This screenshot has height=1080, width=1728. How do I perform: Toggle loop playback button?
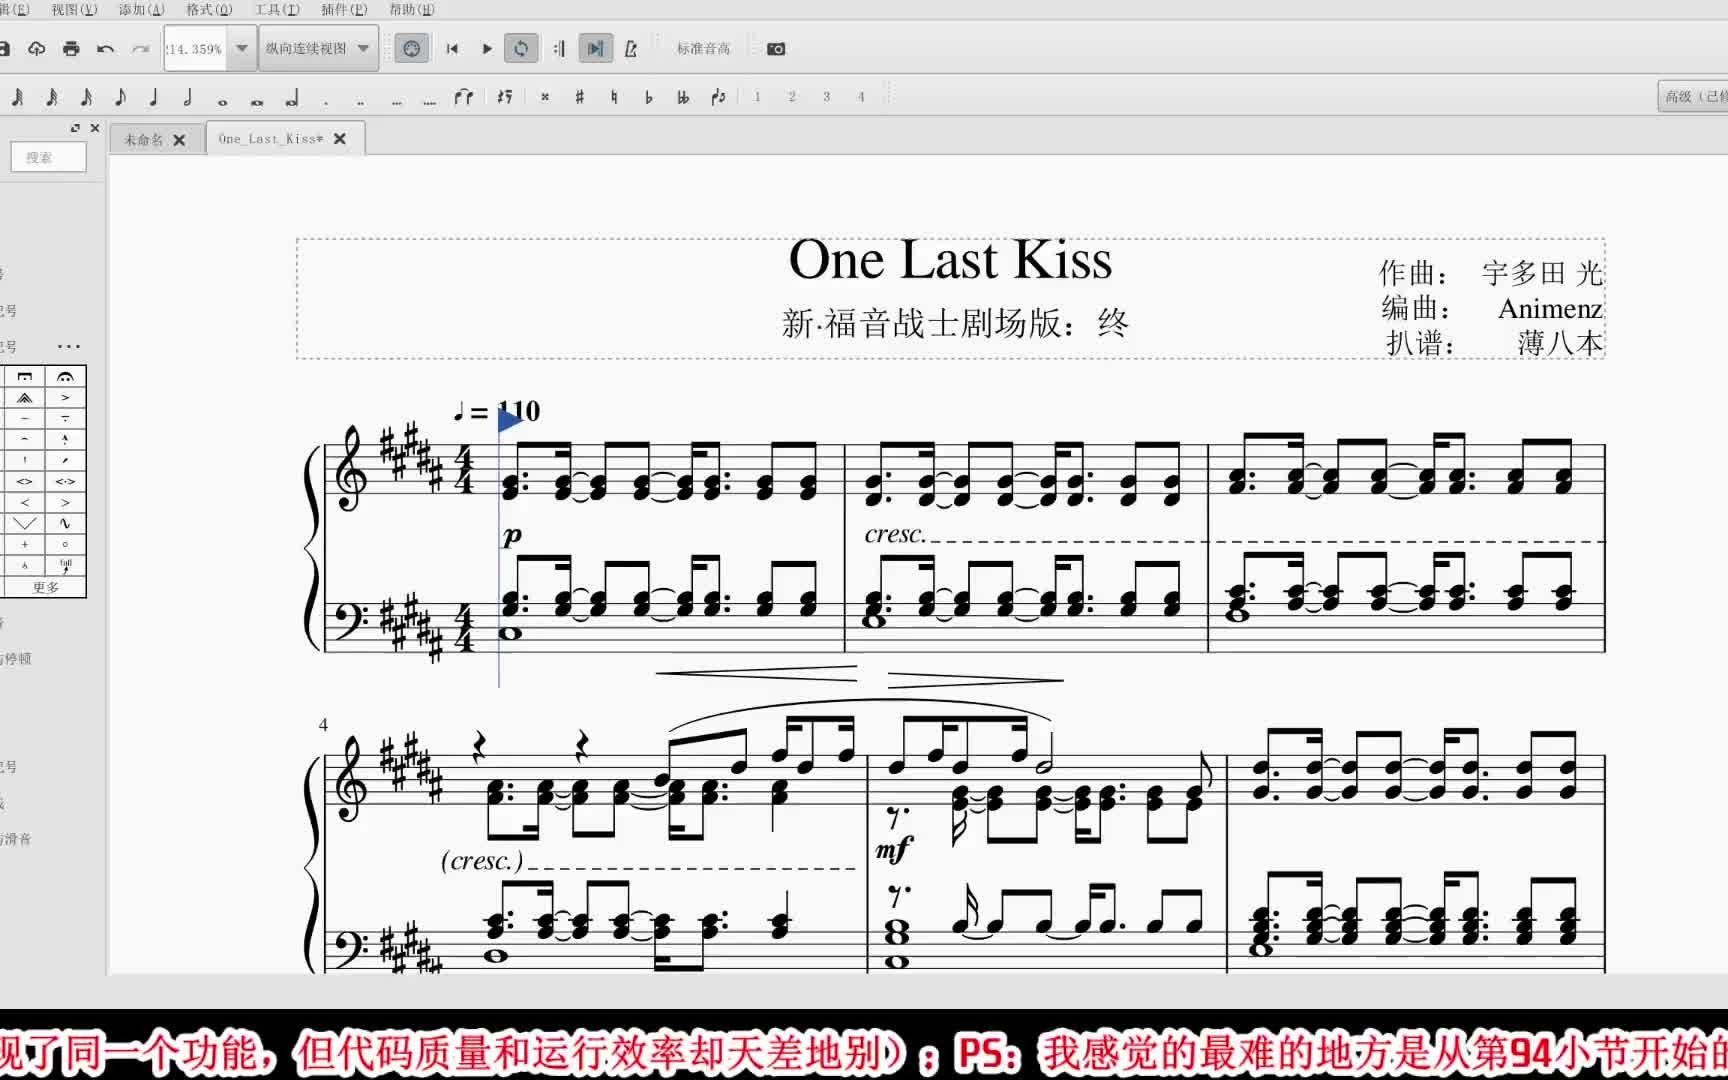521,48
